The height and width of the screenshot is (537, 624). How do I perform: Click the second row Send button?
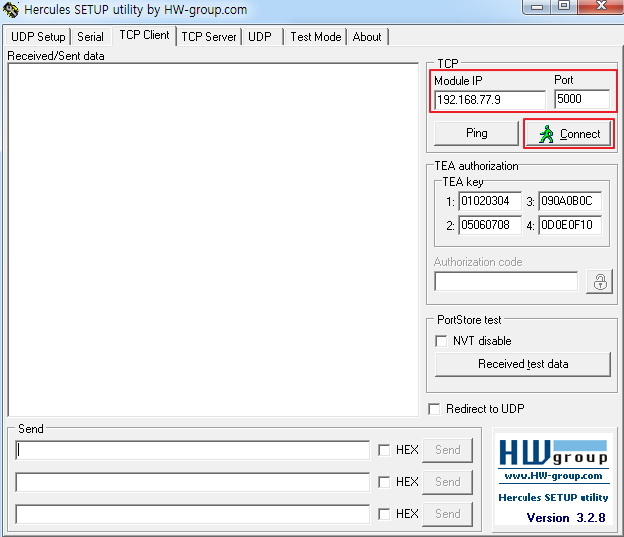click(447, 482)
